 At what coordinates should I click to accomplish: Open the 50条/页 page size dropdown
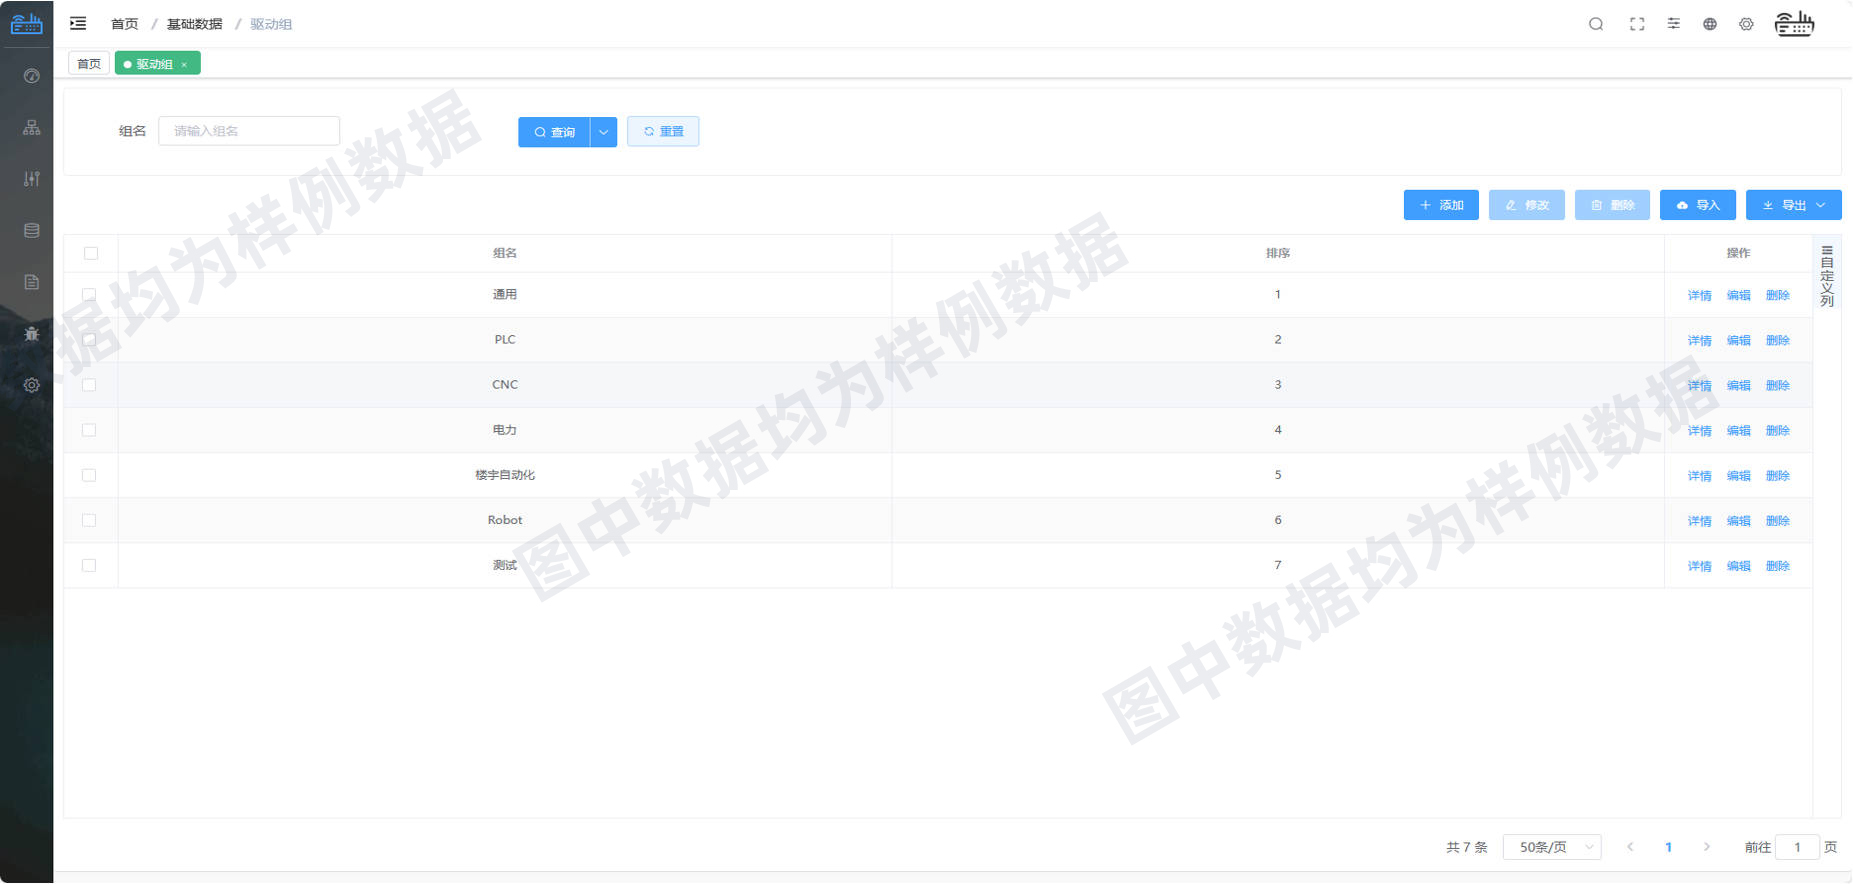[x=1552, y=847]
